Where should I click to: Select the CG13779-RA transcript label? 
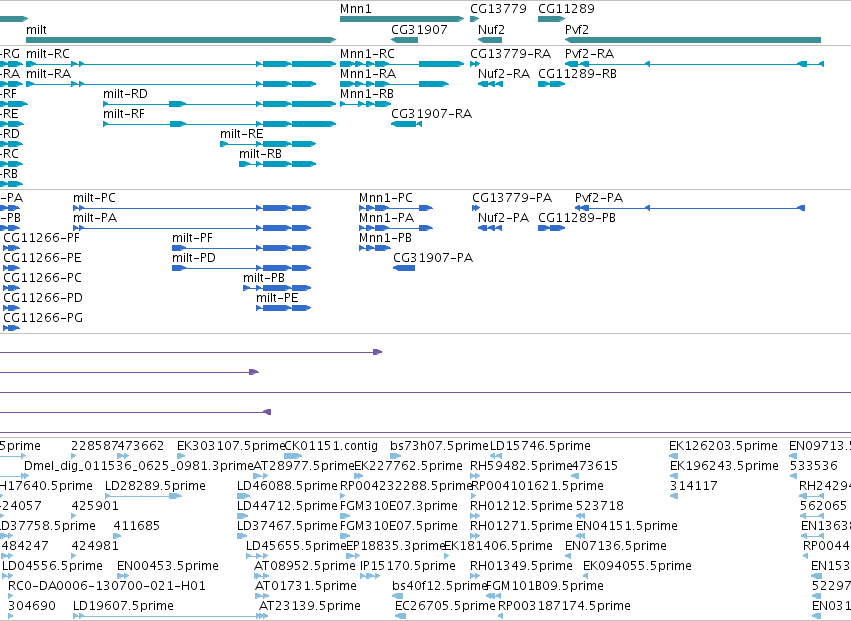(x=510, y=54)
